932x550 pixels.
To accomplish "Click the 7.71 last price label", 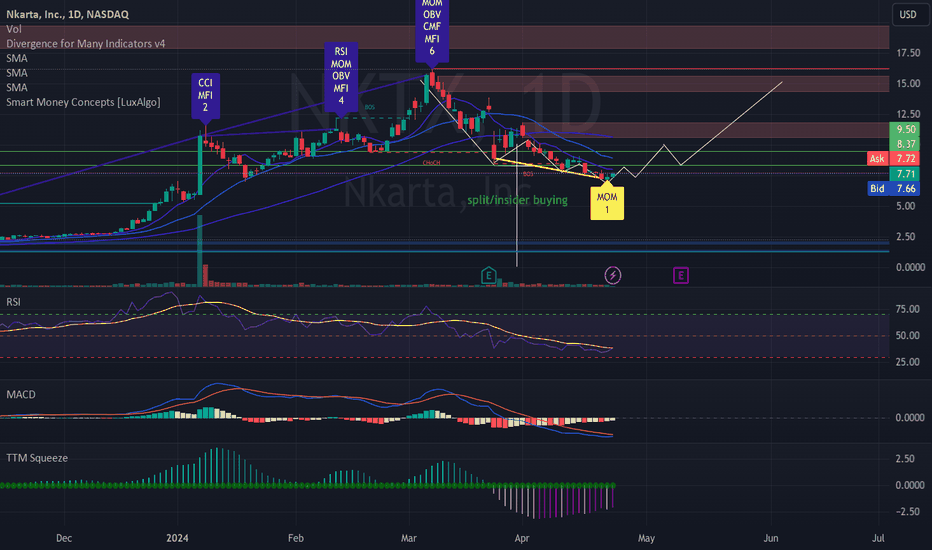I will tap(905, 174).
